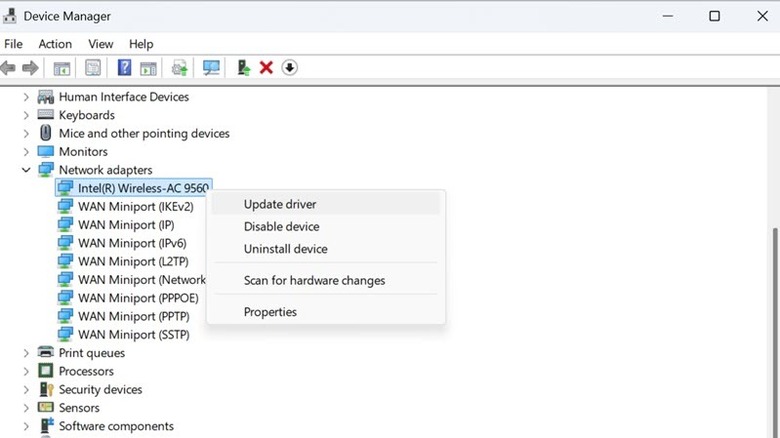This screenshot has width=780, height=438.
Task: Collapse the Network adapters category
Action: 26,170
